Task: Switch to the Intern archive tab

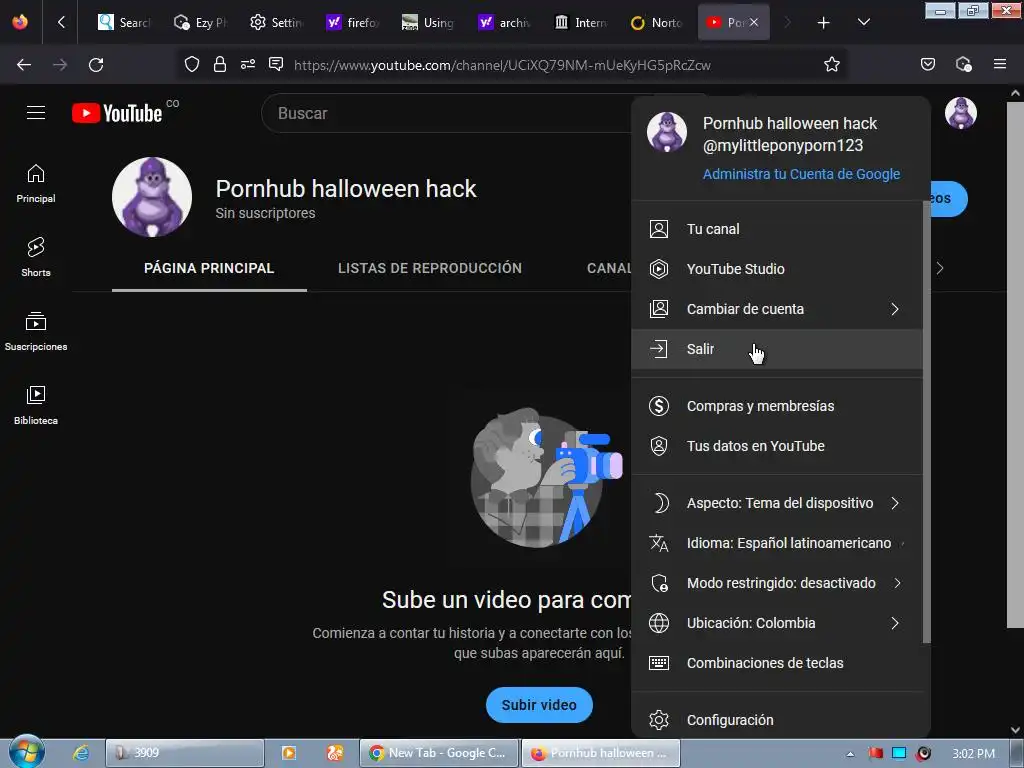Action: point(581,22)
